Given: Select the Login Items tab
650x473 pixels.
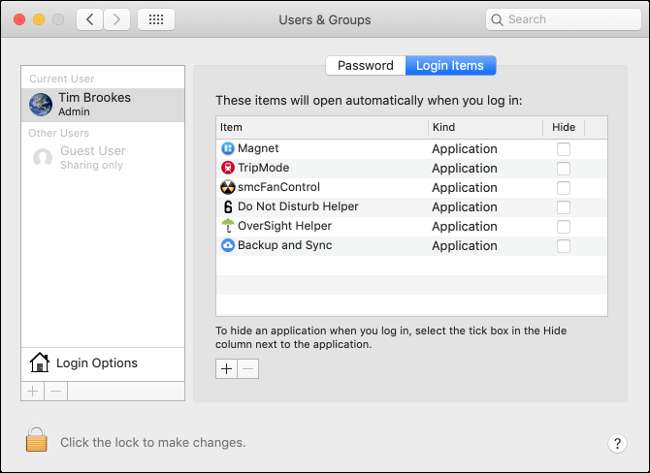Looking at the screenshot, I should pos(450,66).
